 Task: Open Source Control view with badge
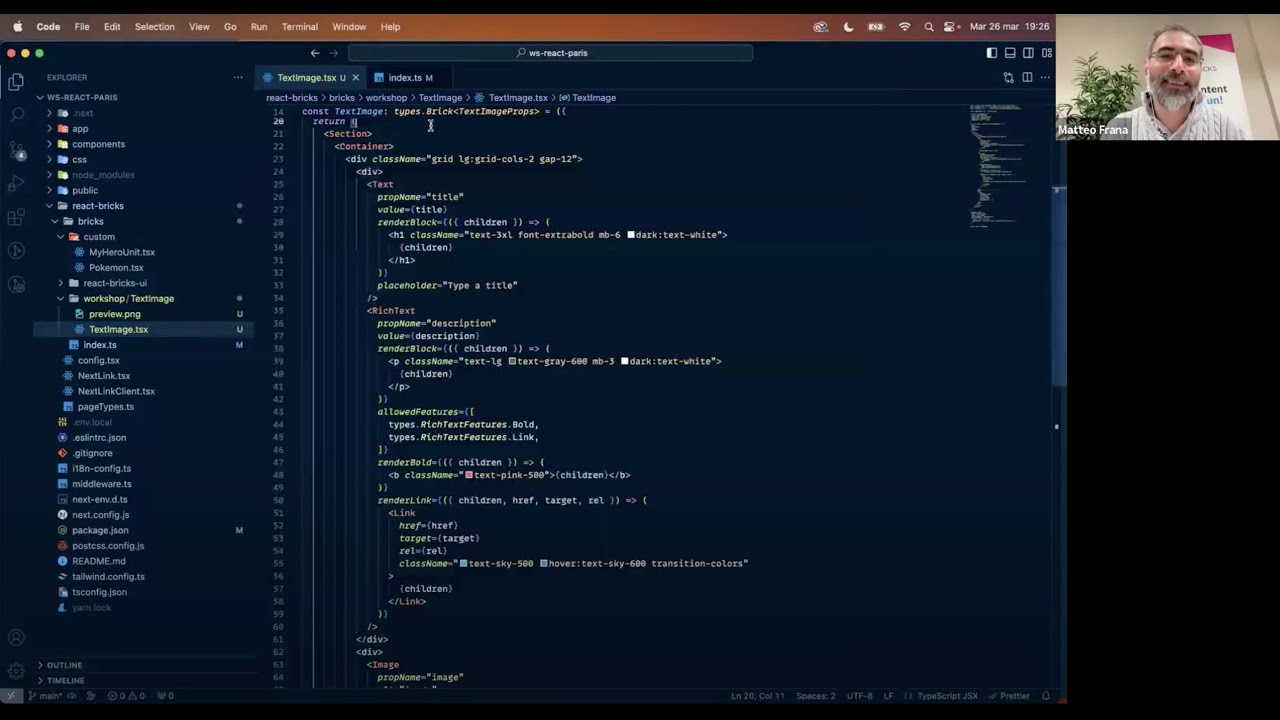coord(16,150)
